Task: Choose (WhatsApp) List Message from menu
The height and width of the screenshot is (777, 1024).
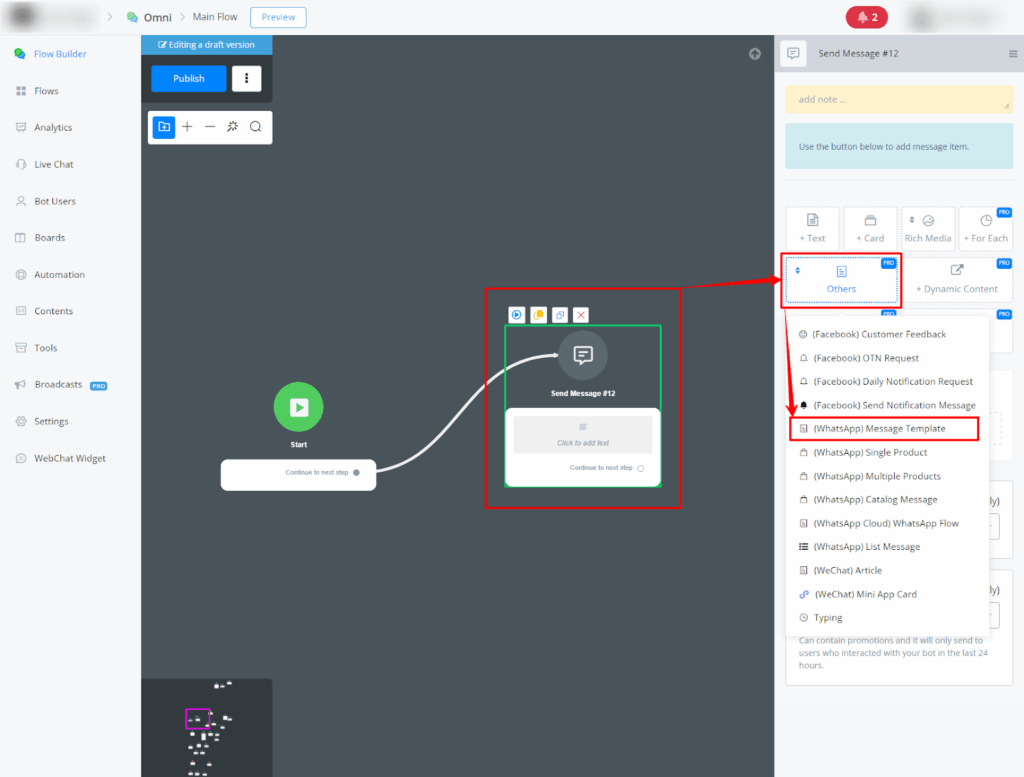Action: click(866, 547)
